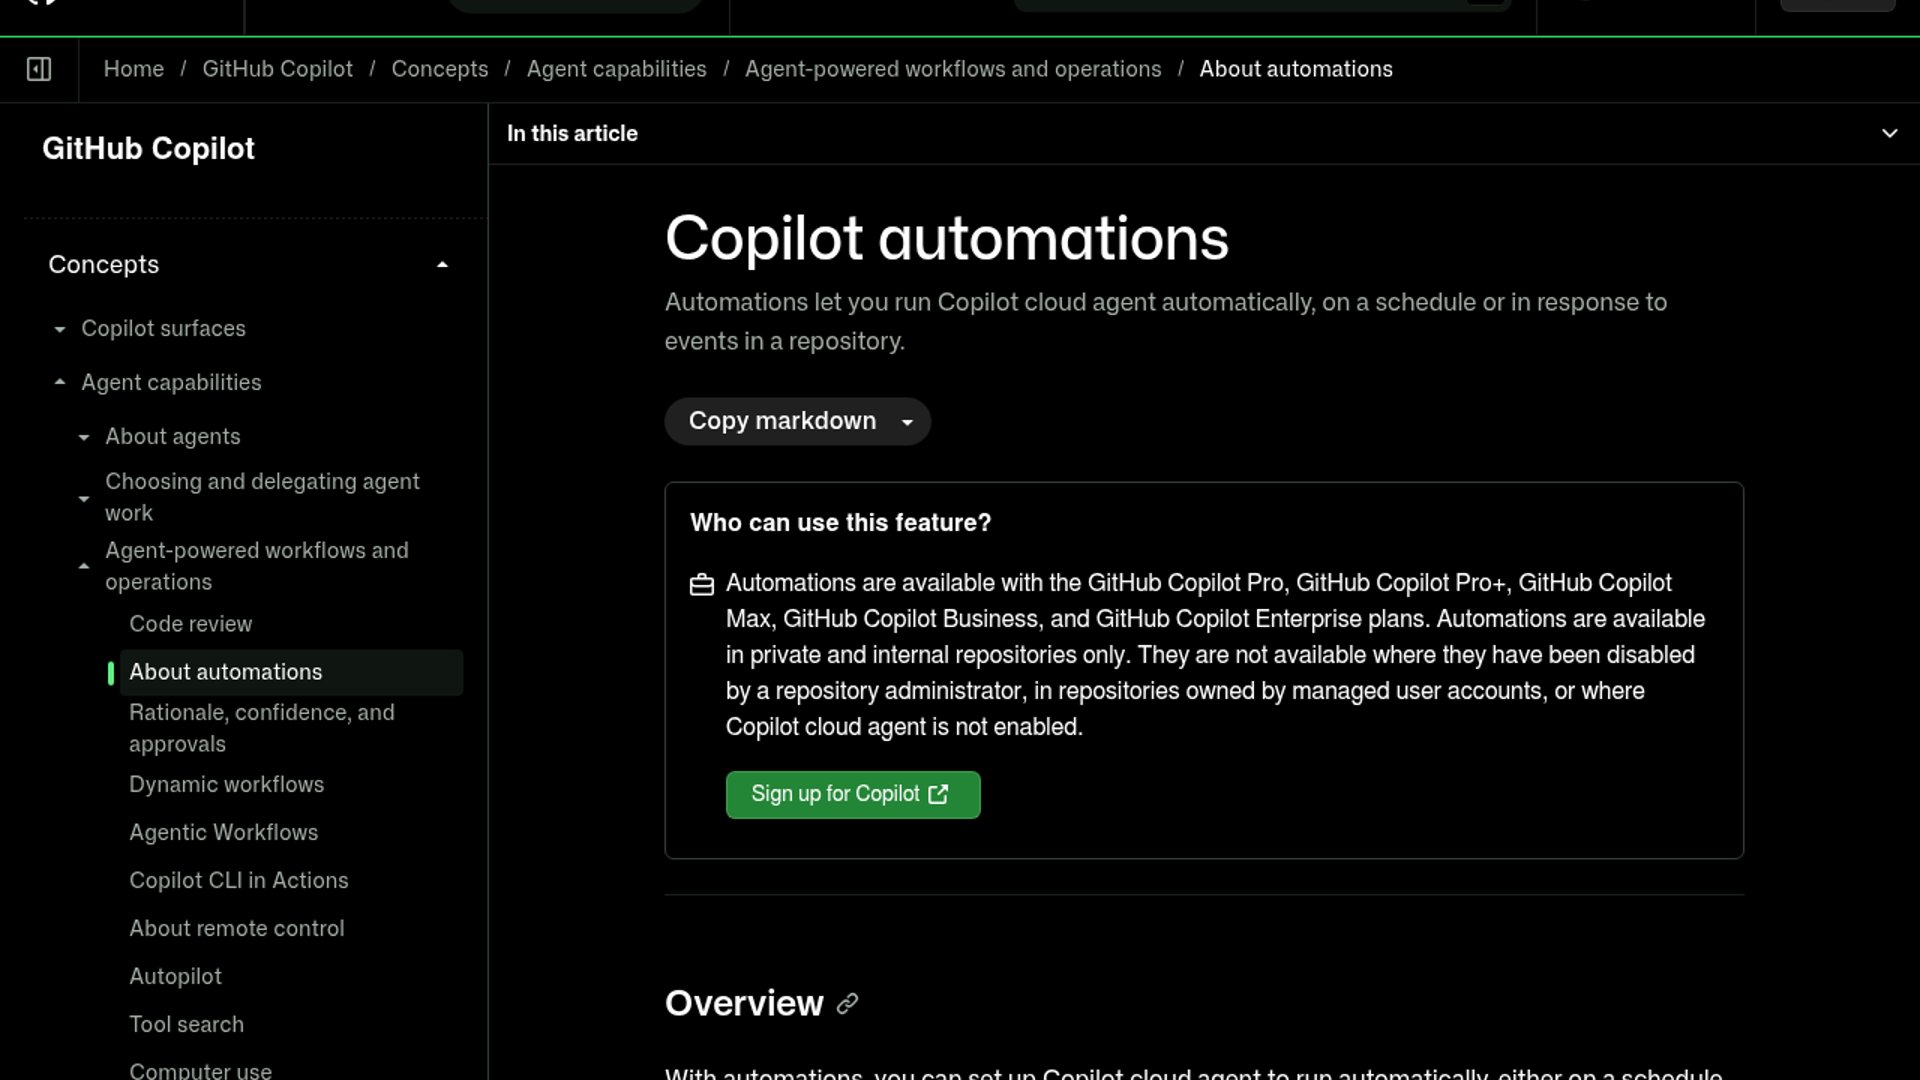Viewport: 1920px width, 1080px height.
Task: Open Agent capabilities breadcrumb
Action: [x=616, y=69]
